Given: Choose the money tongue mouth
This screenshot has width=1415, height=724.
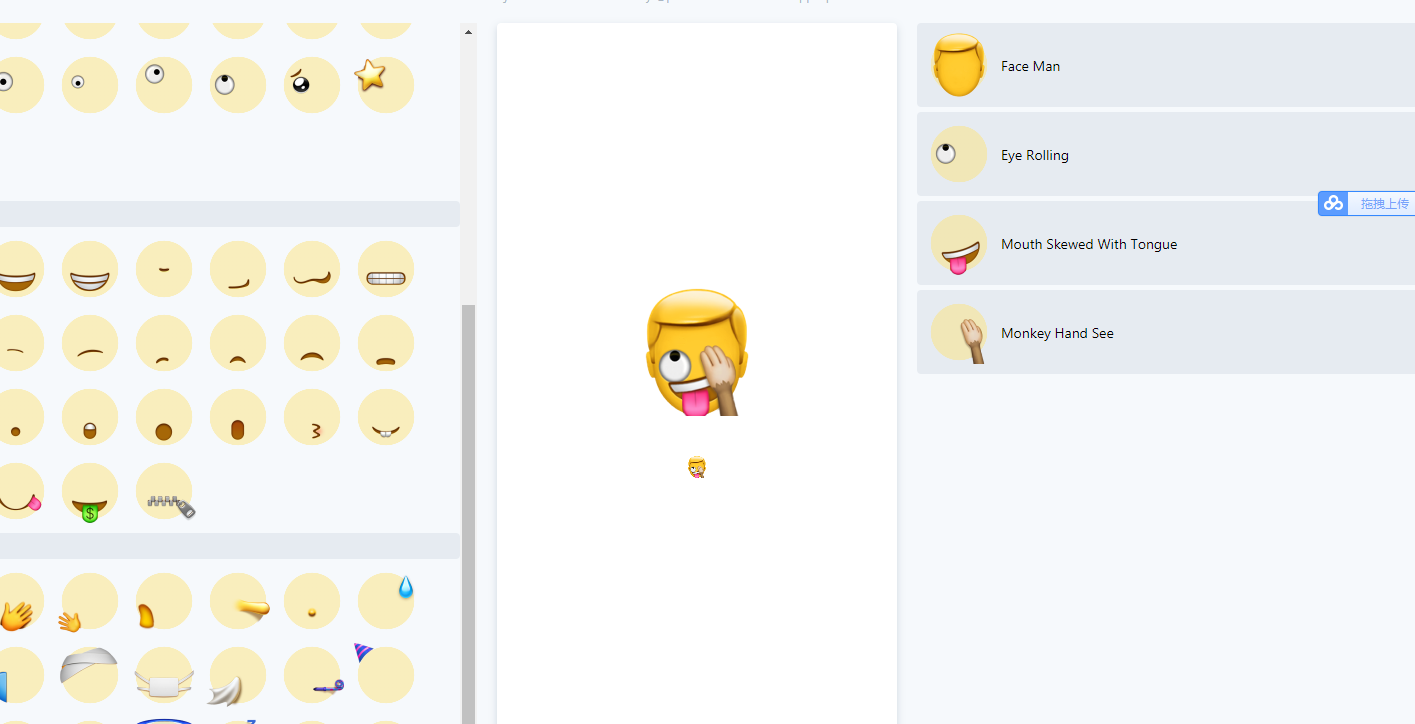Looking at the screenshot, I should click(90, 491).
